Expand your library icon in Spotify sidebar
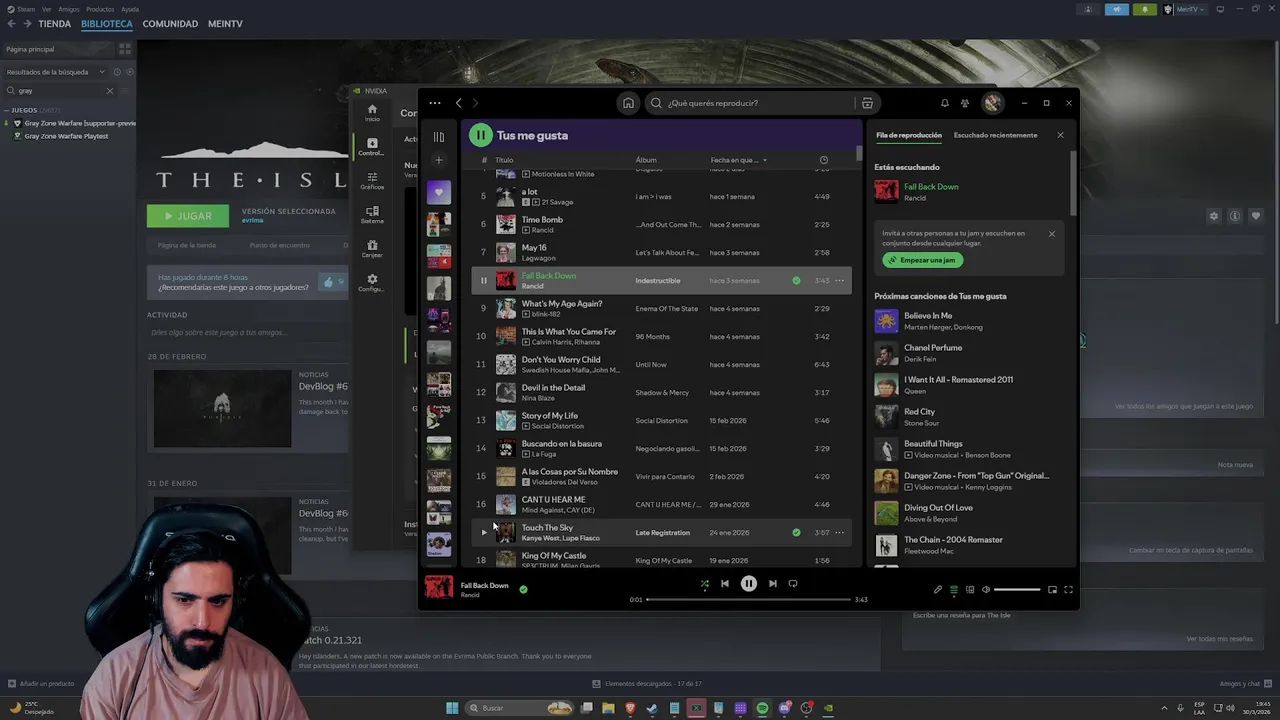 pos(438,137)
